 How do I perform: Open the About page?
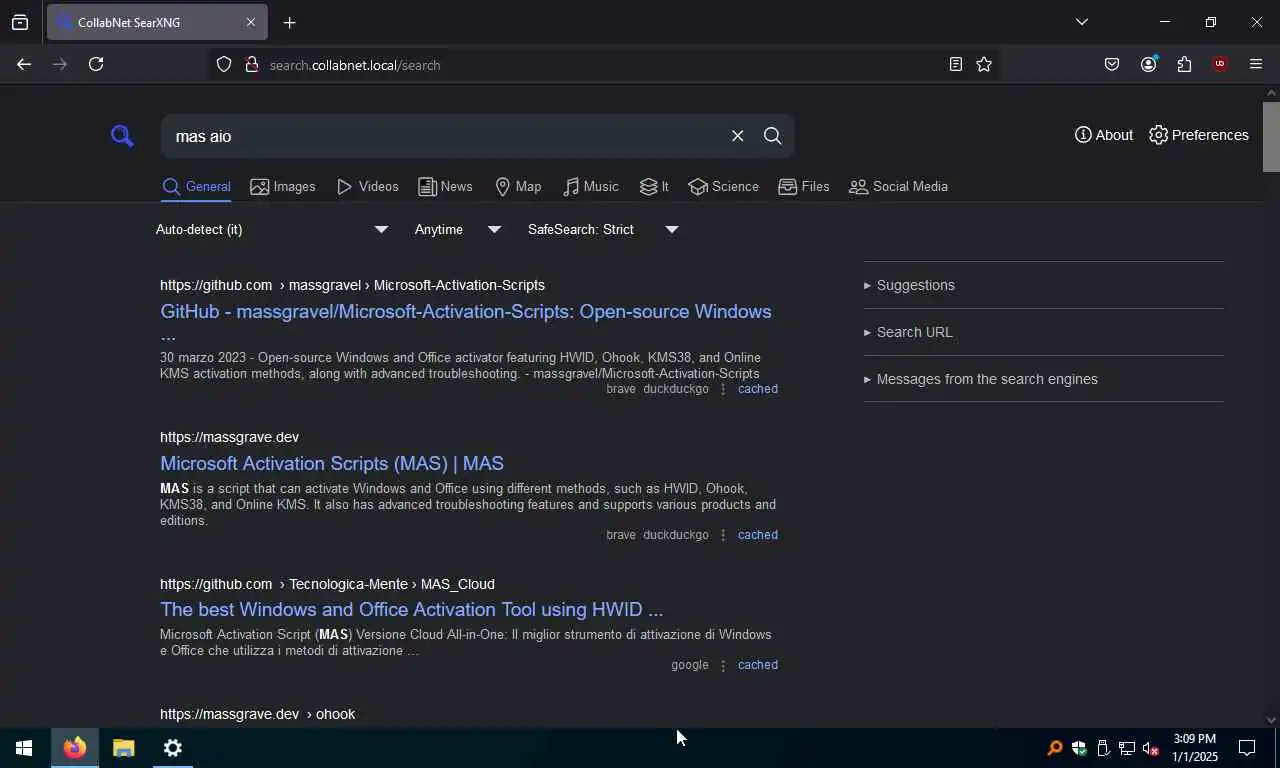tap(1103, 135)
